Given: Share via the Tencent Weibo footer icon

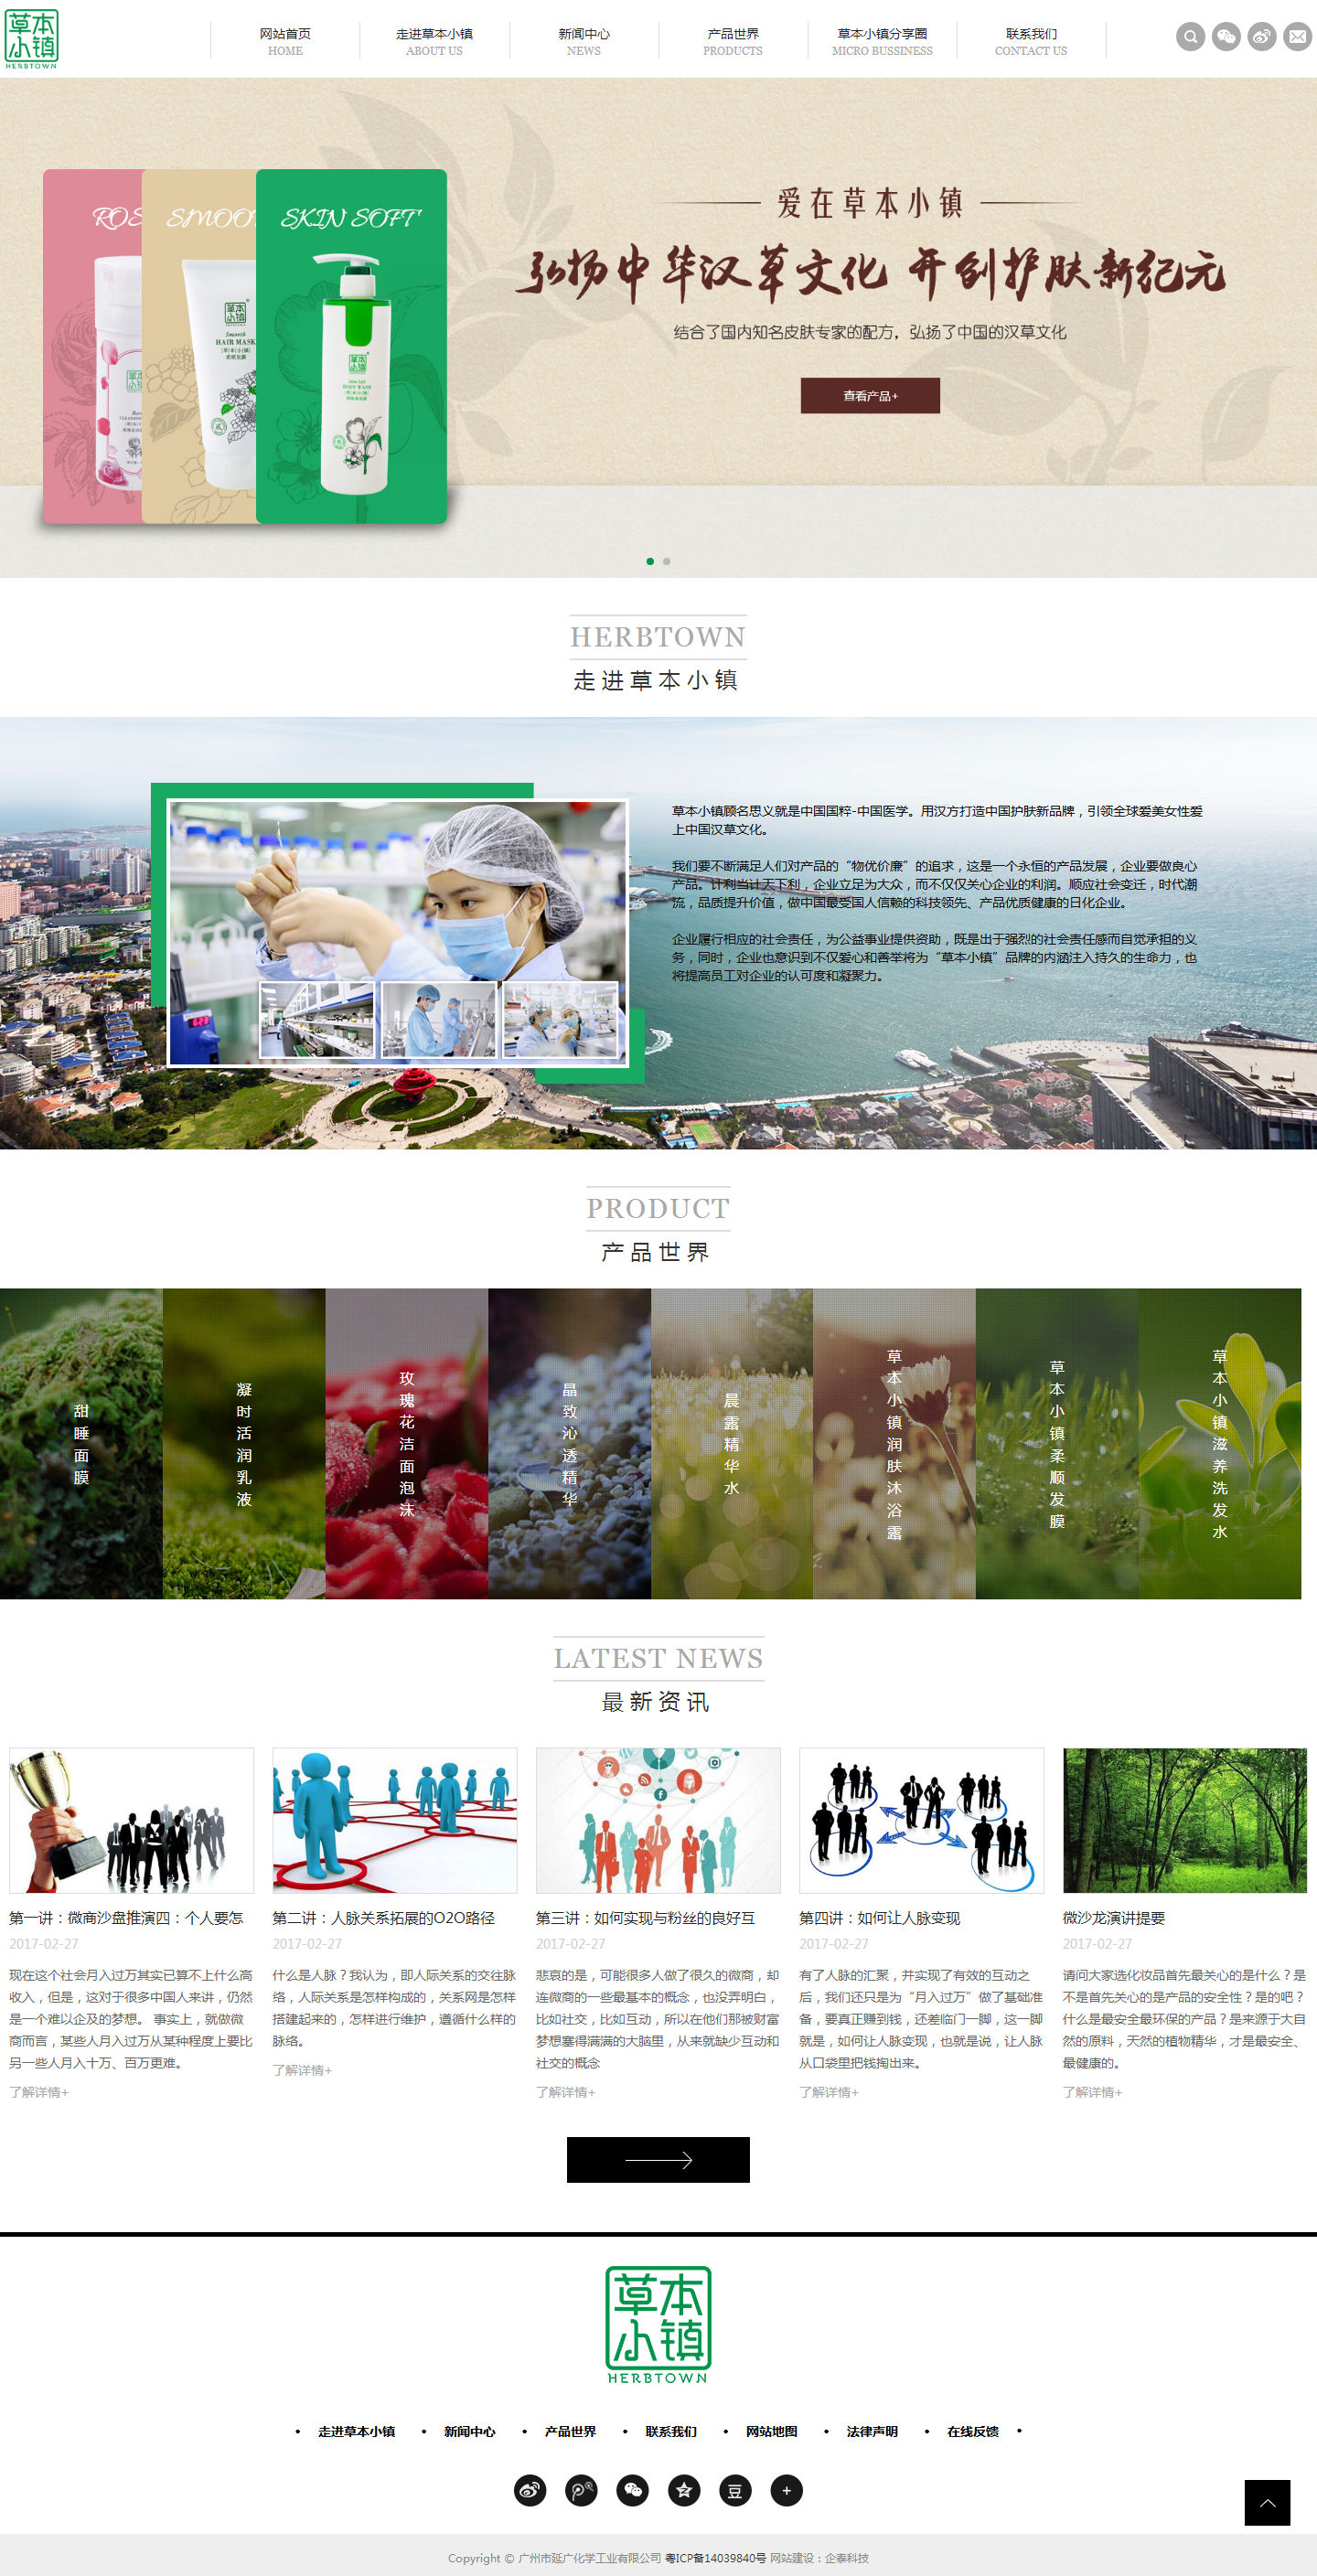Looking at the screenshot, I should click(x=581, y=2490).
